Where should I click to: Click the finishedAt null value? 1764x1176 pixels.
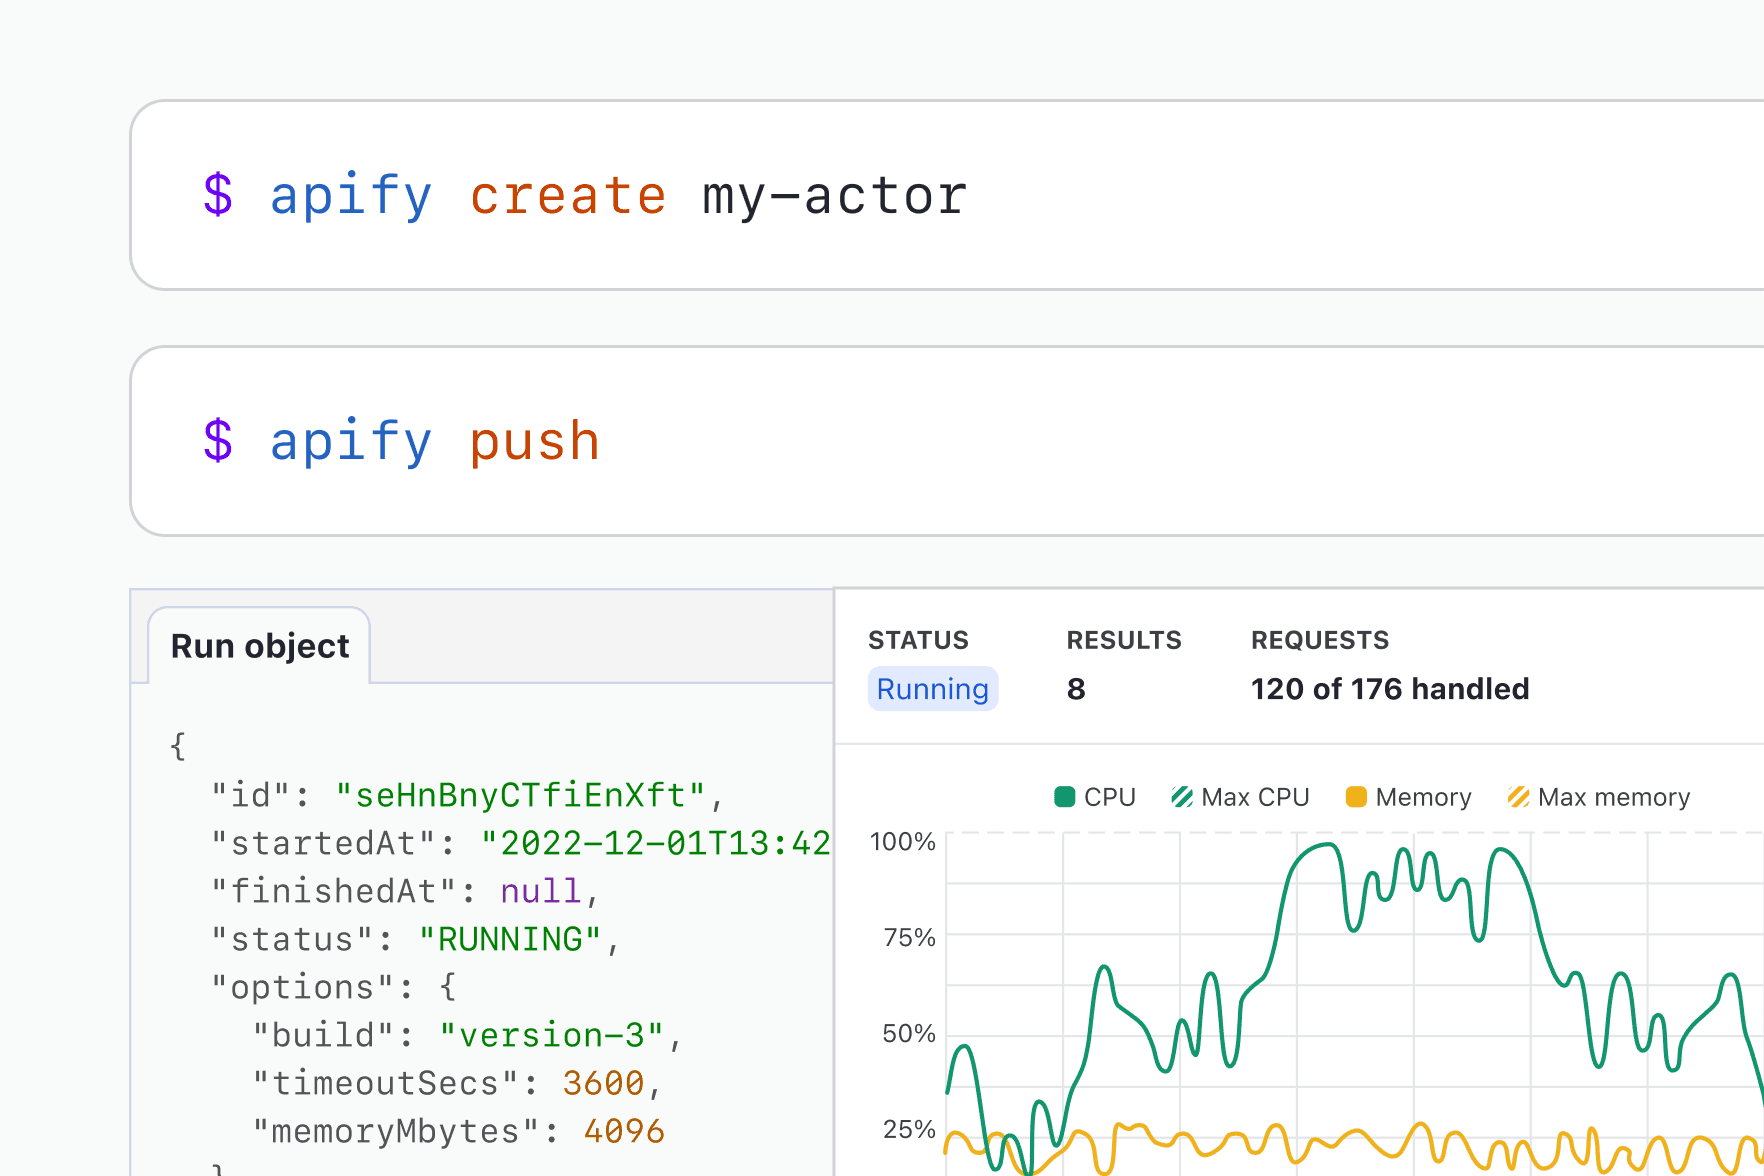pyautogui.click(x=540, y=891)
